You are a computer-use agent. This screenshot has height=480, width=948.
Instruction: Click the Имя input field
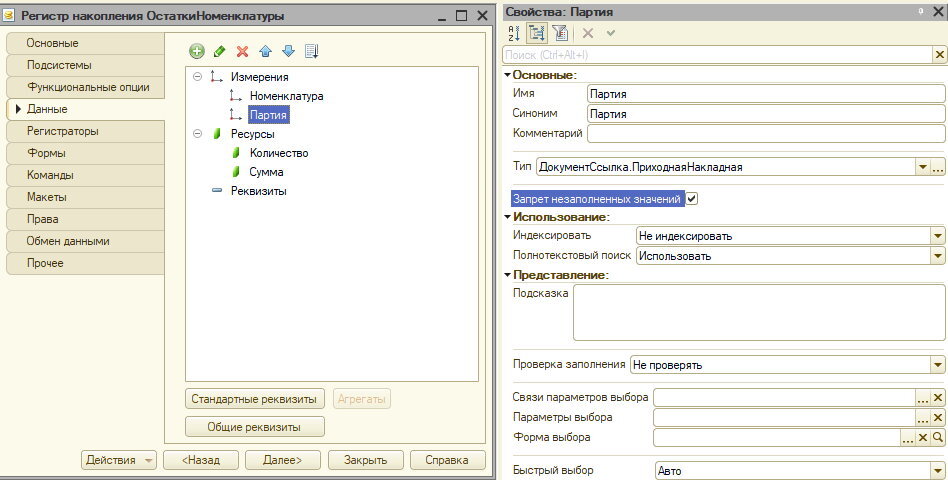click(766, 94)
